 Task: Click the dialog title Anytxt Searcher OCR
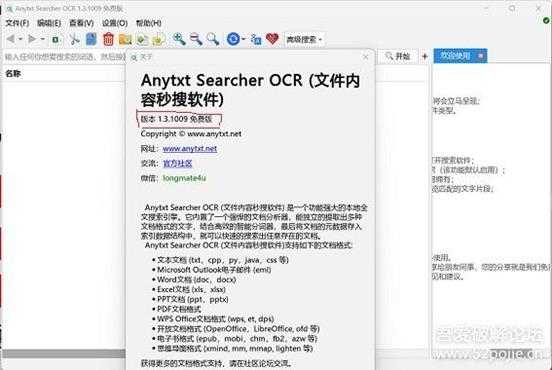coord(250,90)
